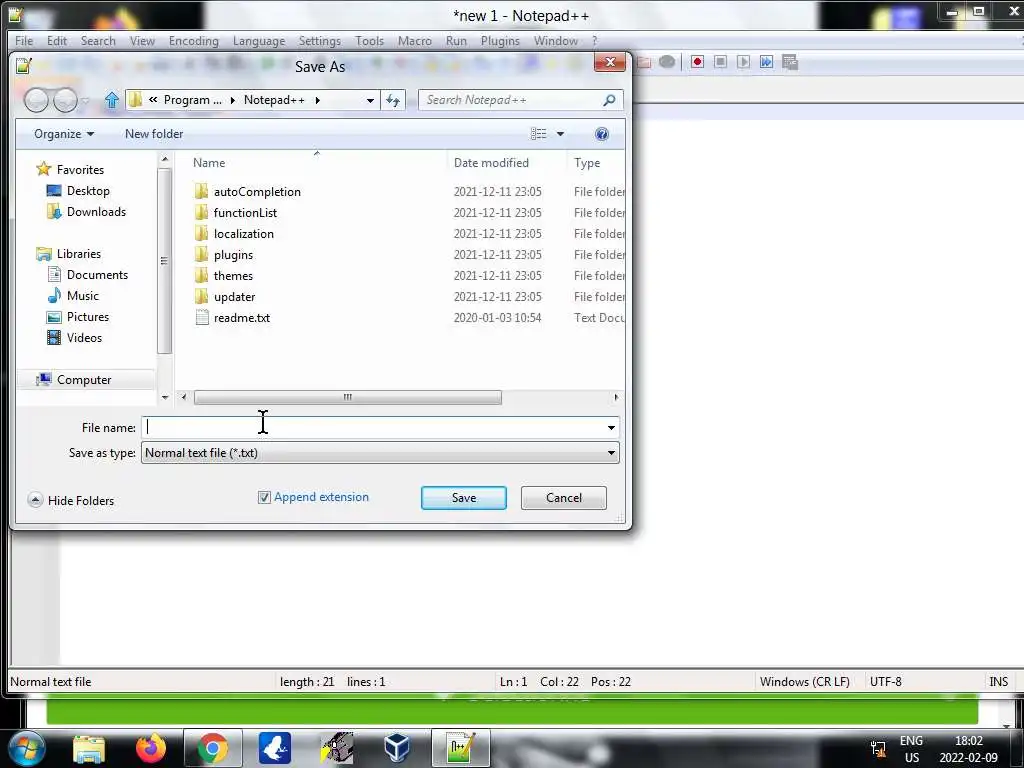The height and width of the screenshot is (768, 1024).
Task: Open the Edit menu
Action: [57, 40]
